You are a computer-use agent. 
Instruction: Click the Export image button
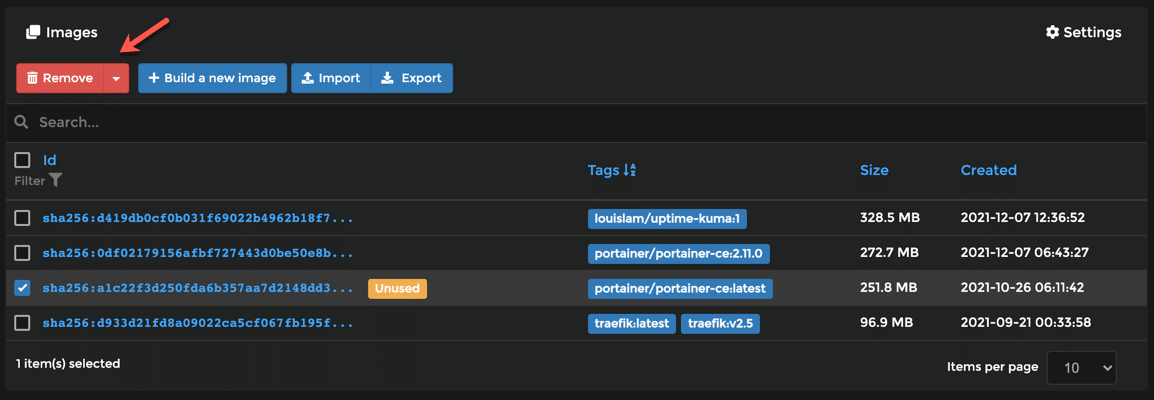pos(412,78)
